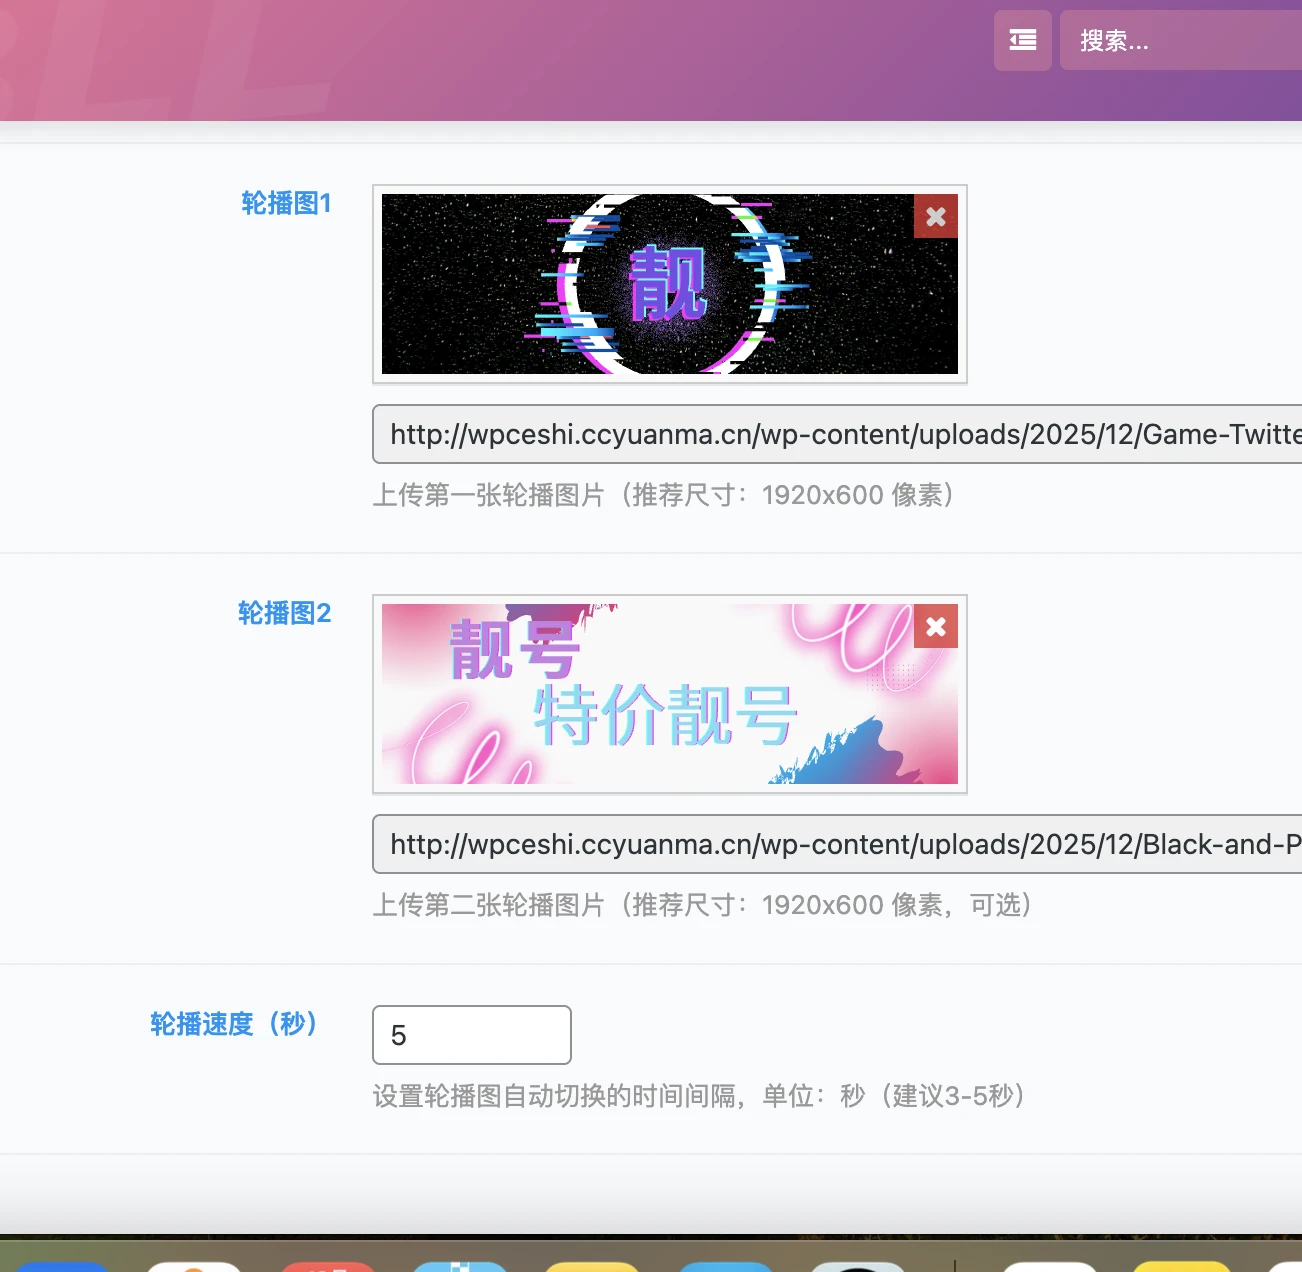The width and height of the screenshot is (1302, 1272).
Task: Click the red X to remove carousel image 1
Action: click(934, 215)
